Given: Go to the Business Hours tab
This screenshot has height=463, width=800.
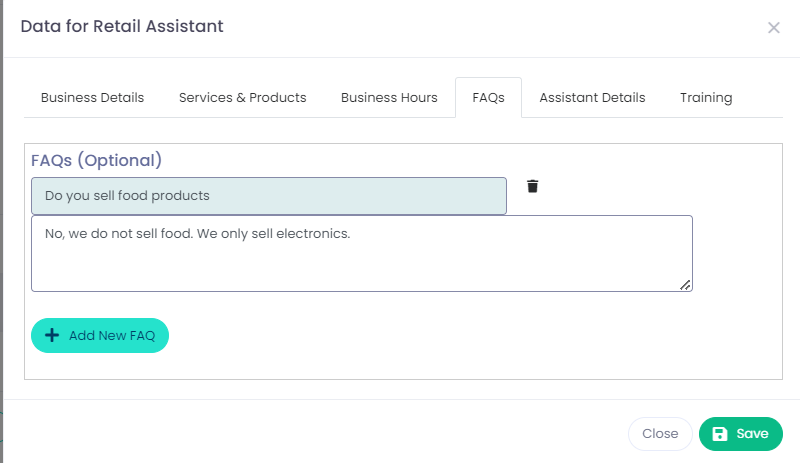Looking at the screenshot, I should pyautogui.click(x=389, y=98).
